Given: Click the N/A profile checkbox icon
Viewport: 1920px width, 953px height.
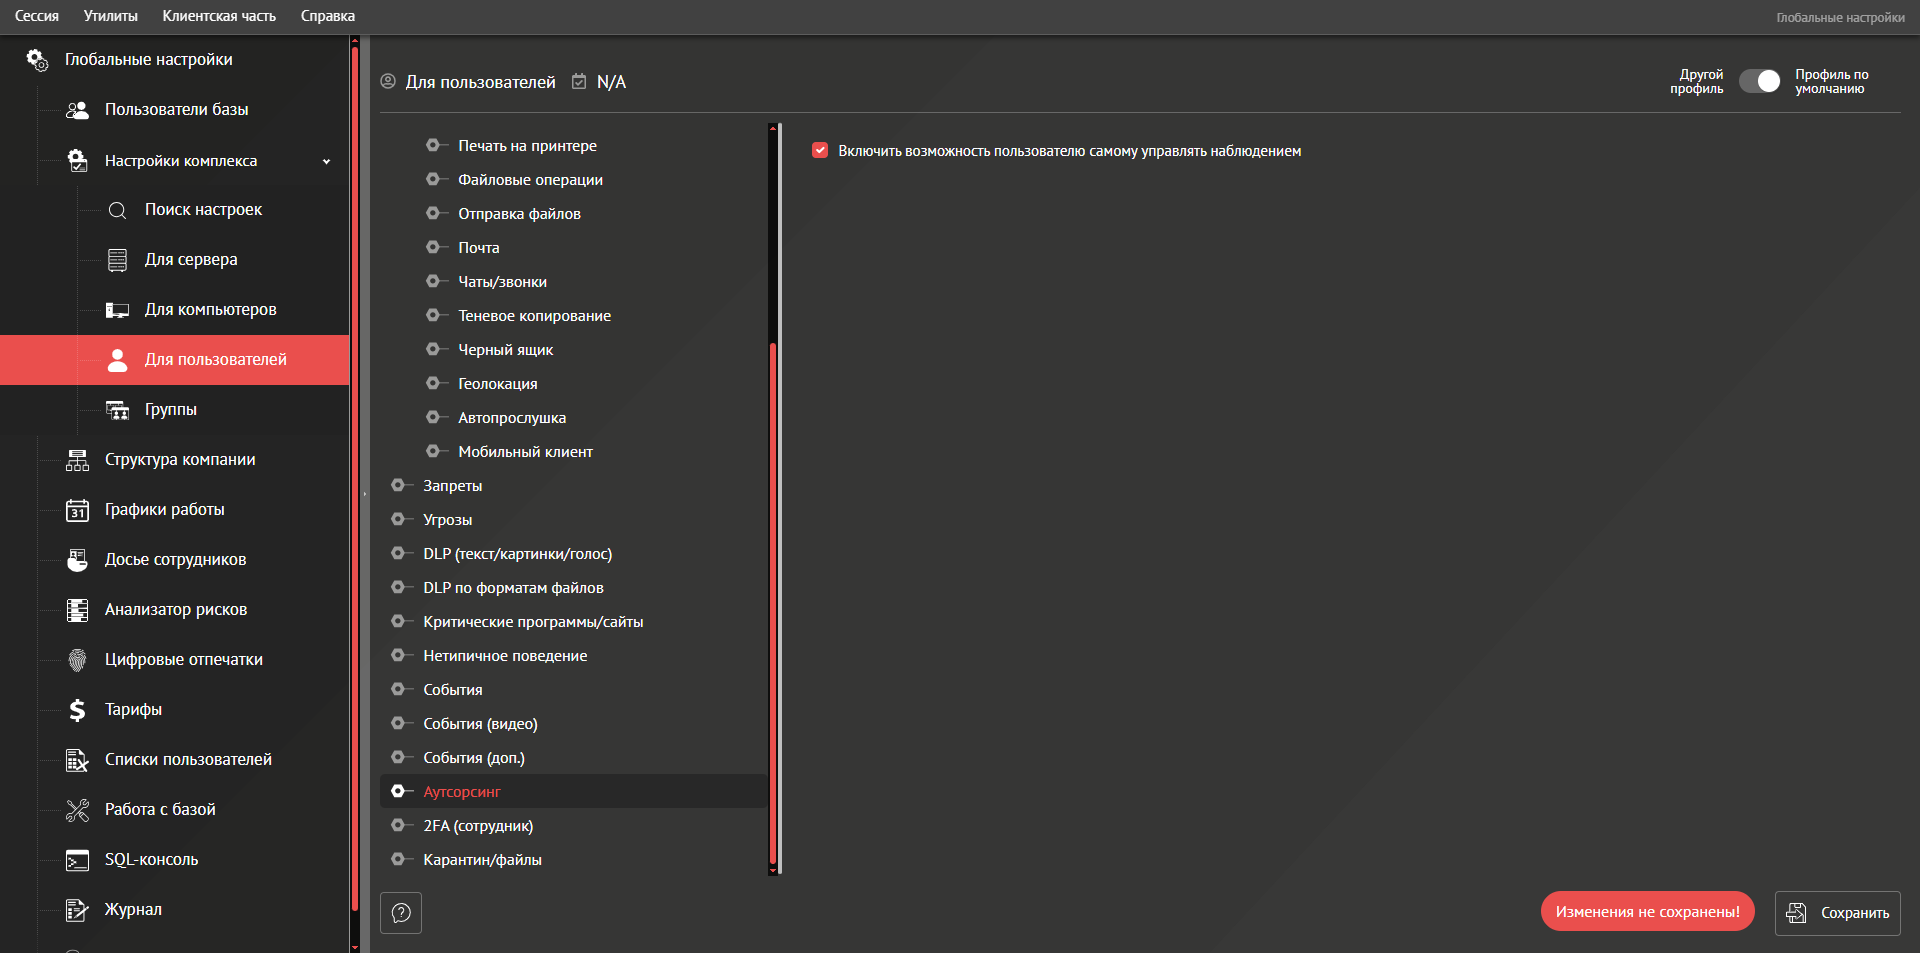Looking at the screenshot, I should (579, 82).
